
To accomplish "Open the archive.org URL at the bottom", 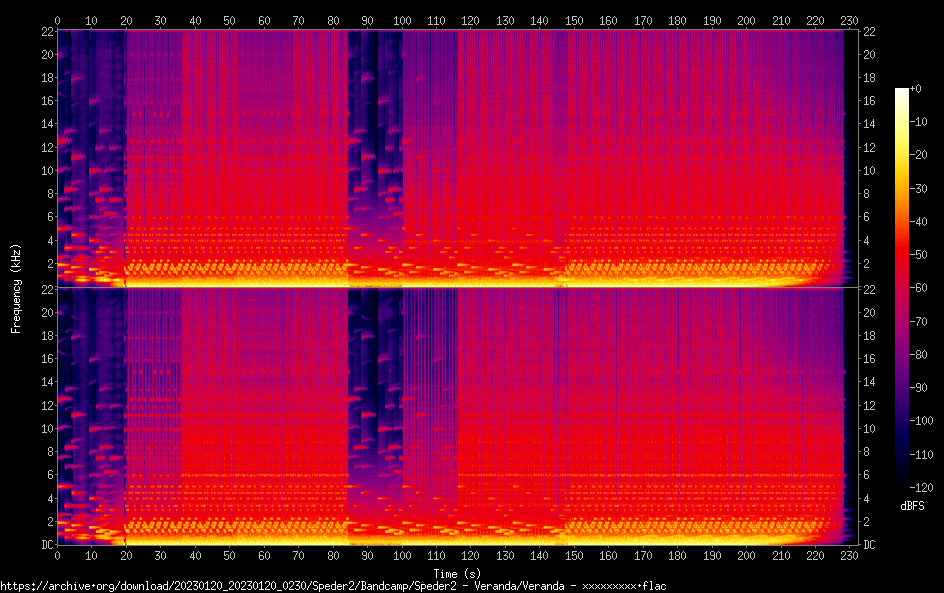I will coord(333,585).
